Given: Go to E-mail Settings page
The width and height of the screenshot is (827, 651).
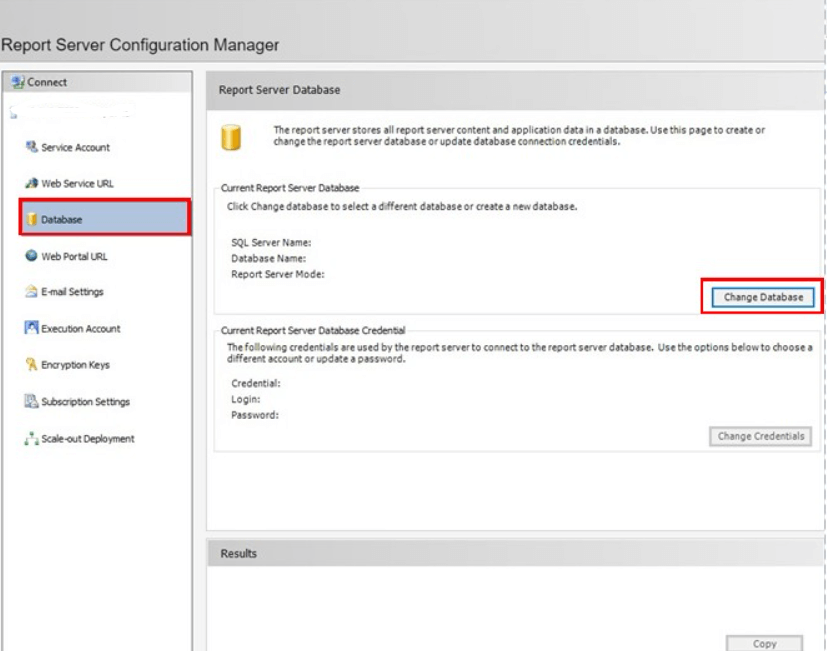Looking at the screenshot, I should click(72, 293).
